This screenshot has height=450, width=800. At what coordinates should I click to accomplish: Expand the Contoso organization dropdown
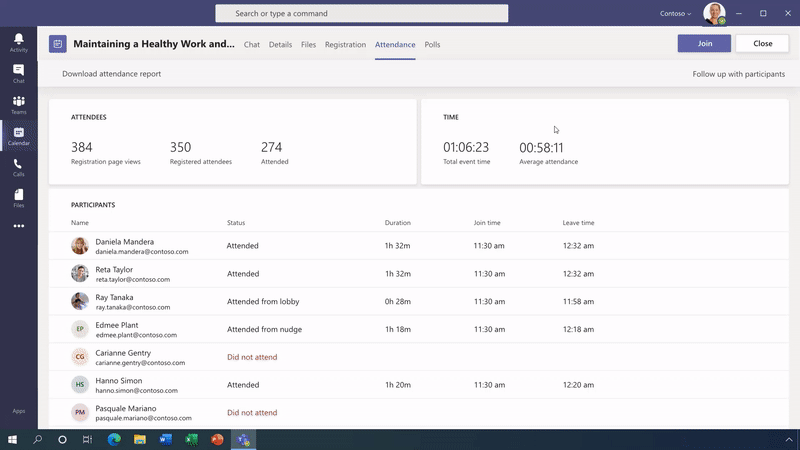676,14
